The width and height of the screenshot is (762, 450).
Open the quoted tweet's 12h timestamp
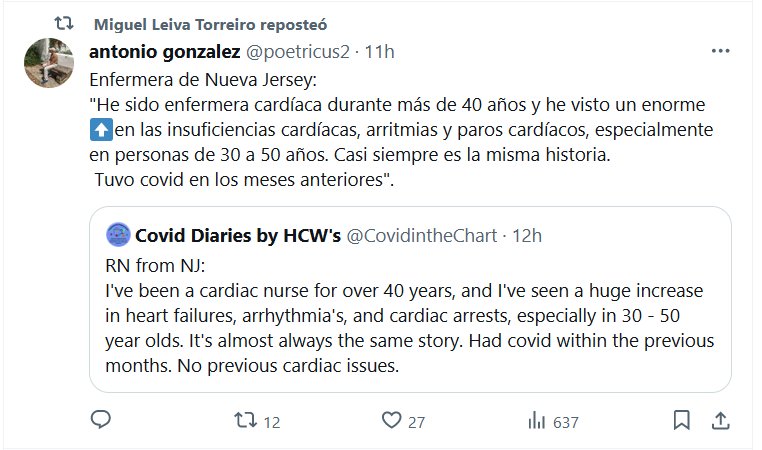coord(527,236)
